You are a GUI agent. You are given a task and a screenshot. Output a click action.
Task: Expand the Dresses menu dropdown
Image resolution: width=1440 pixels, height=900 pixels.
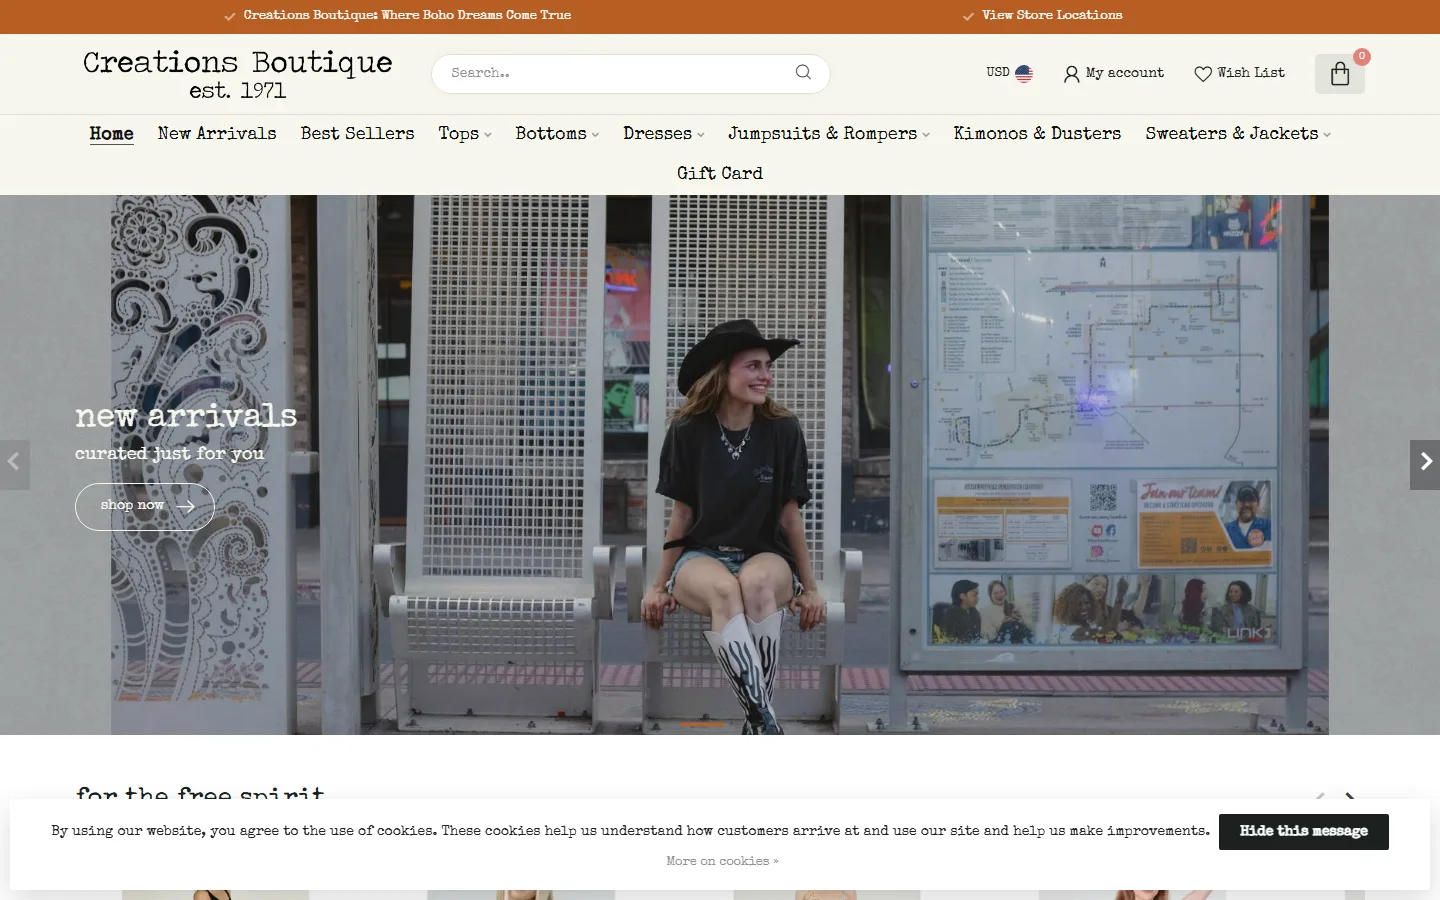pyautogui.click(x=701, y=134)
